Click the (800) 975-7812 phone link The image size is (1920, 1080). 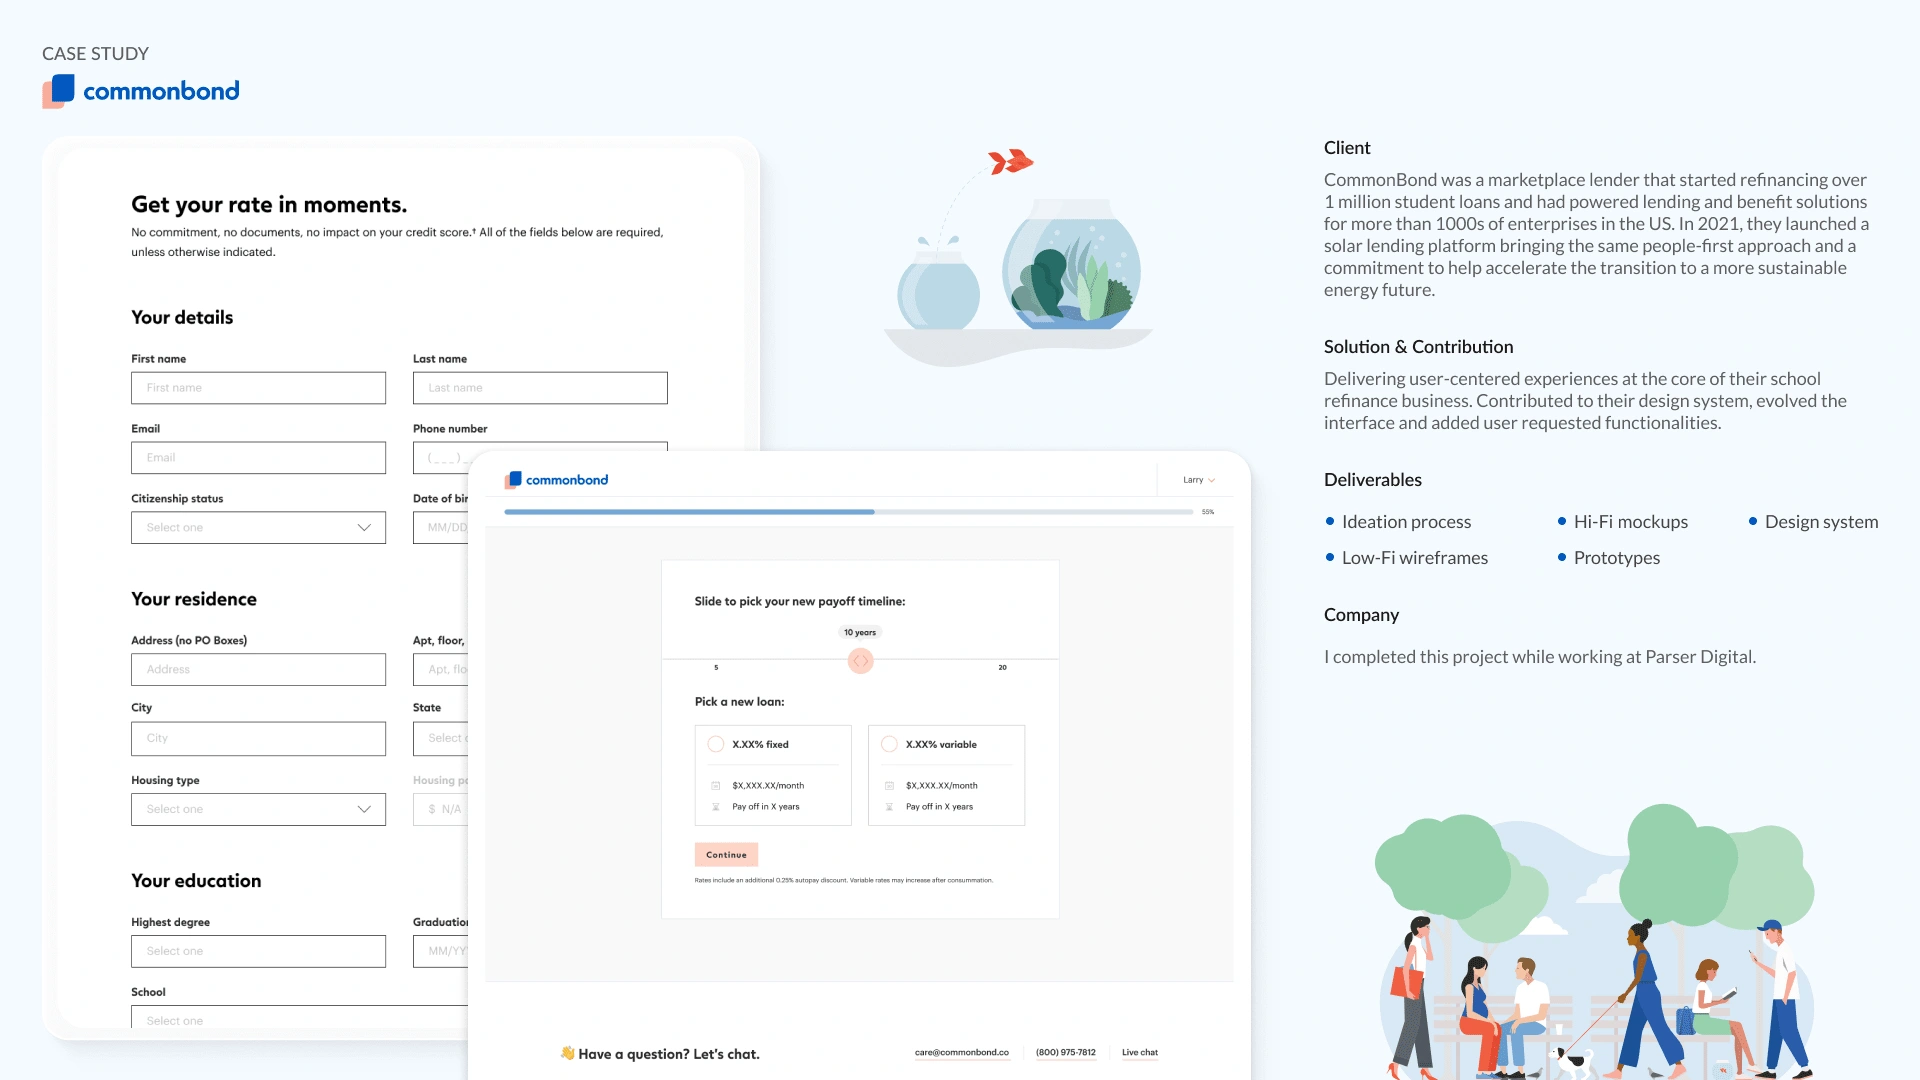tap(1066, 1053)
